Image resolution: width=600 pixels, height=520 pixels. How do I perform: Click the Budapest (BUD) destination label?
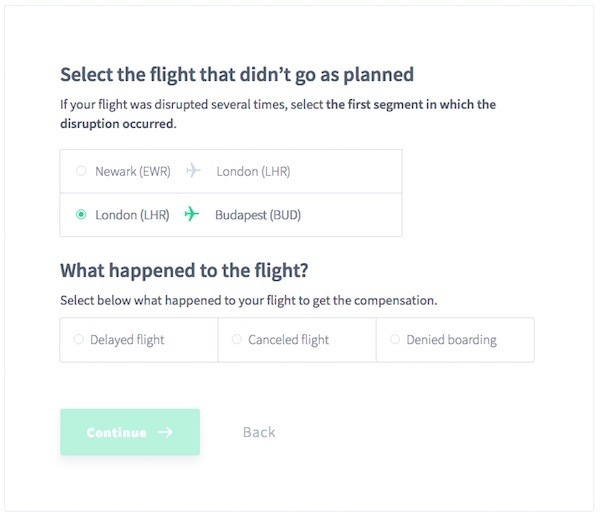point(258,215)
